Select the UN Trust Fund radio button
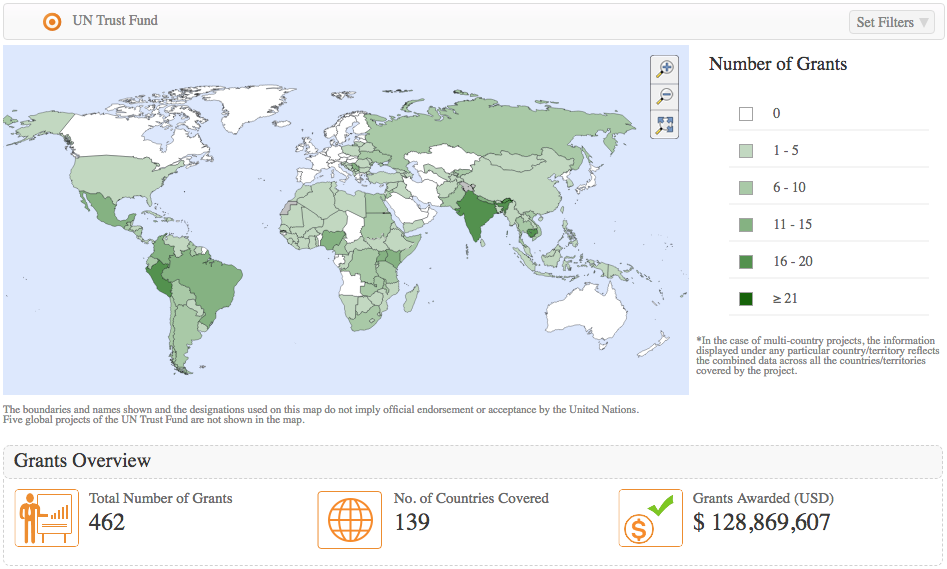Image resolution: width=947 pixels, height=569 pixels. pos(52,21)
